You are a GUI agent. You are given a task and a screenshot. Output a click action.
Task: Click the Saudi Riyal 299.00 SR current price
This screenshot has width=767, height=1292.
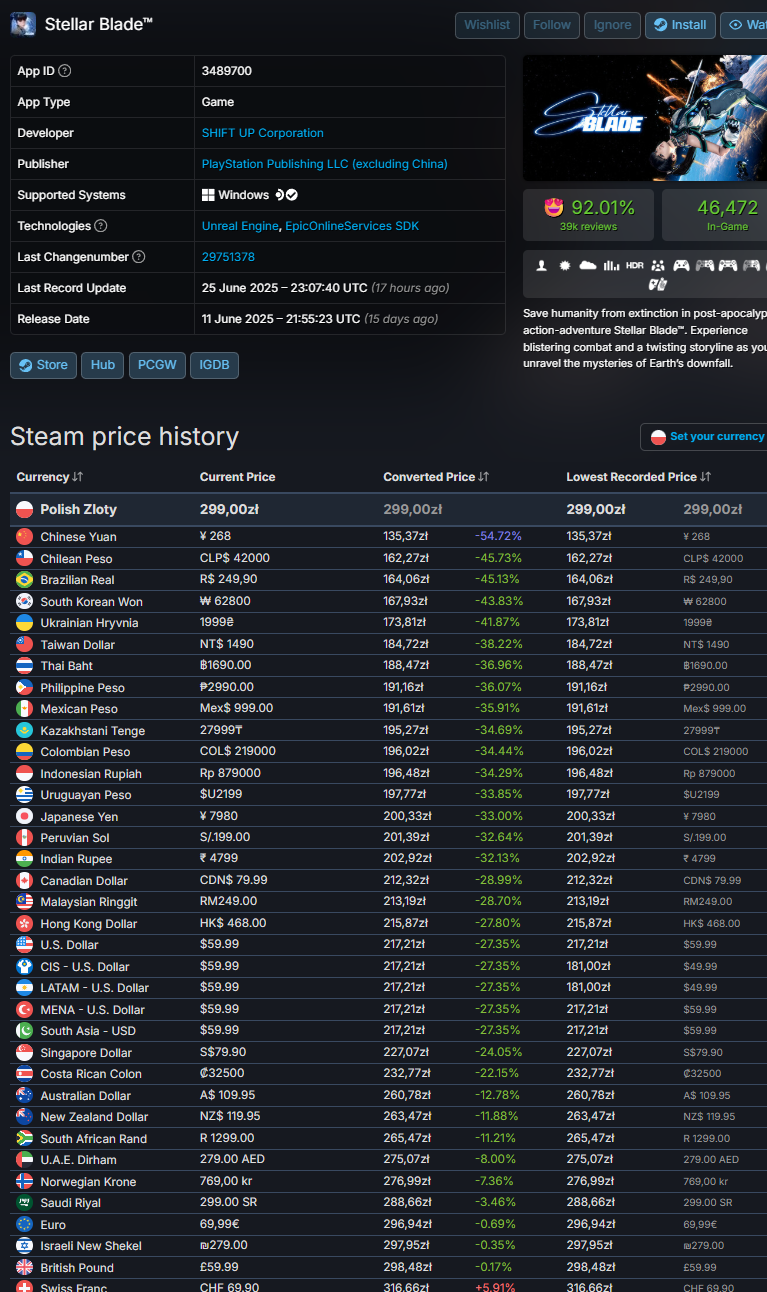pos(227,1203)
